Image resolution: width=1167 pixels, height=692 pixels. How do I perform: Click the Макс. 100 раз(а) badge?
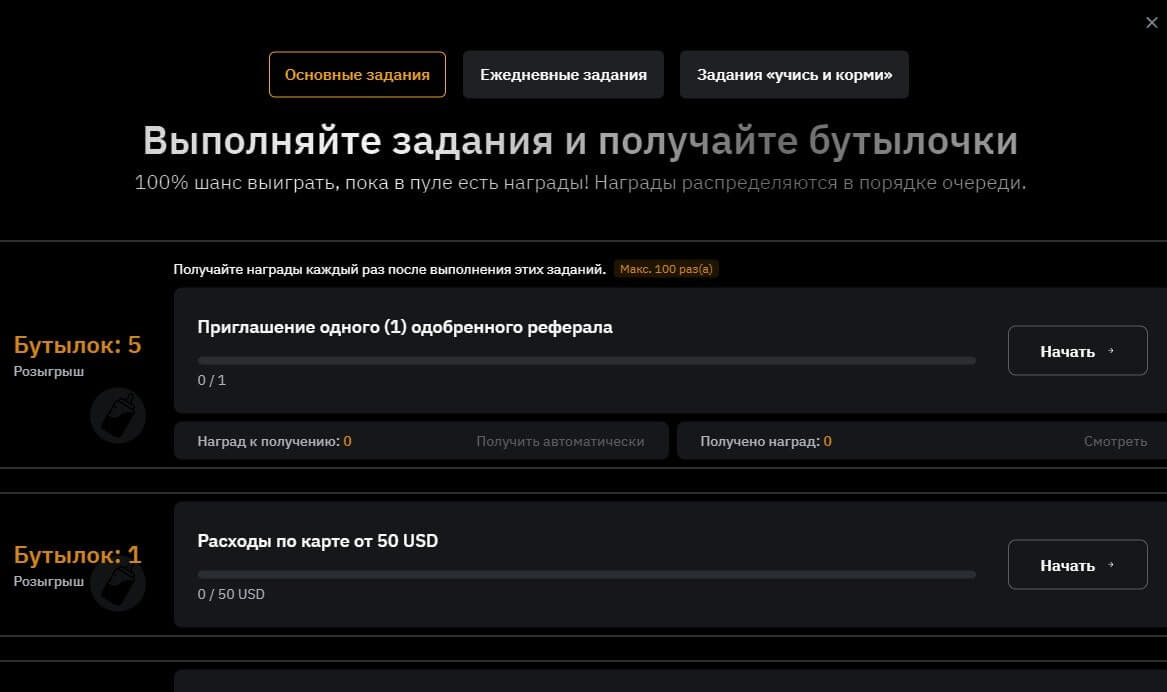pos(667,269)
